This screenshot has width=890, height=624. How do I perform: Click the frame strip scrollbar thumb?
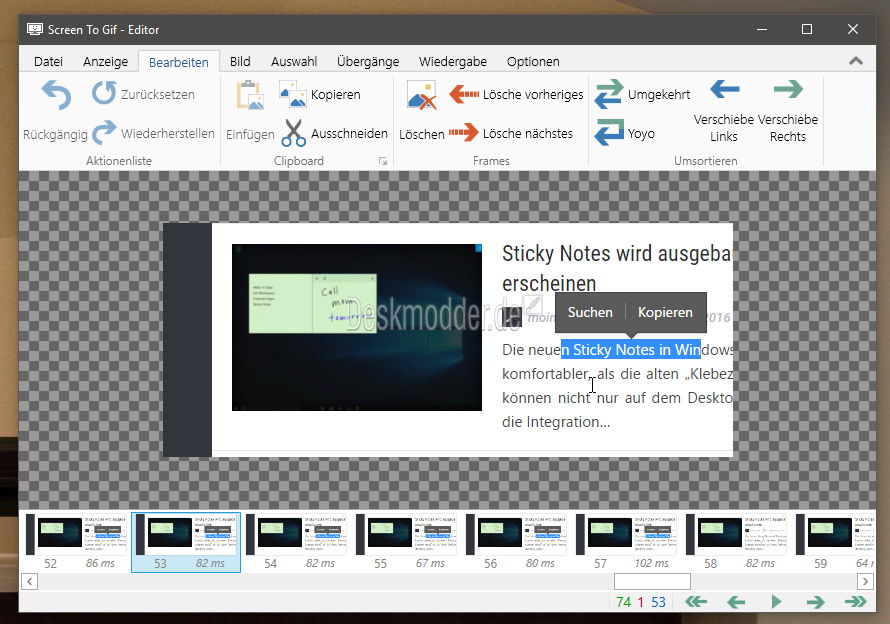tap(652, 581)
